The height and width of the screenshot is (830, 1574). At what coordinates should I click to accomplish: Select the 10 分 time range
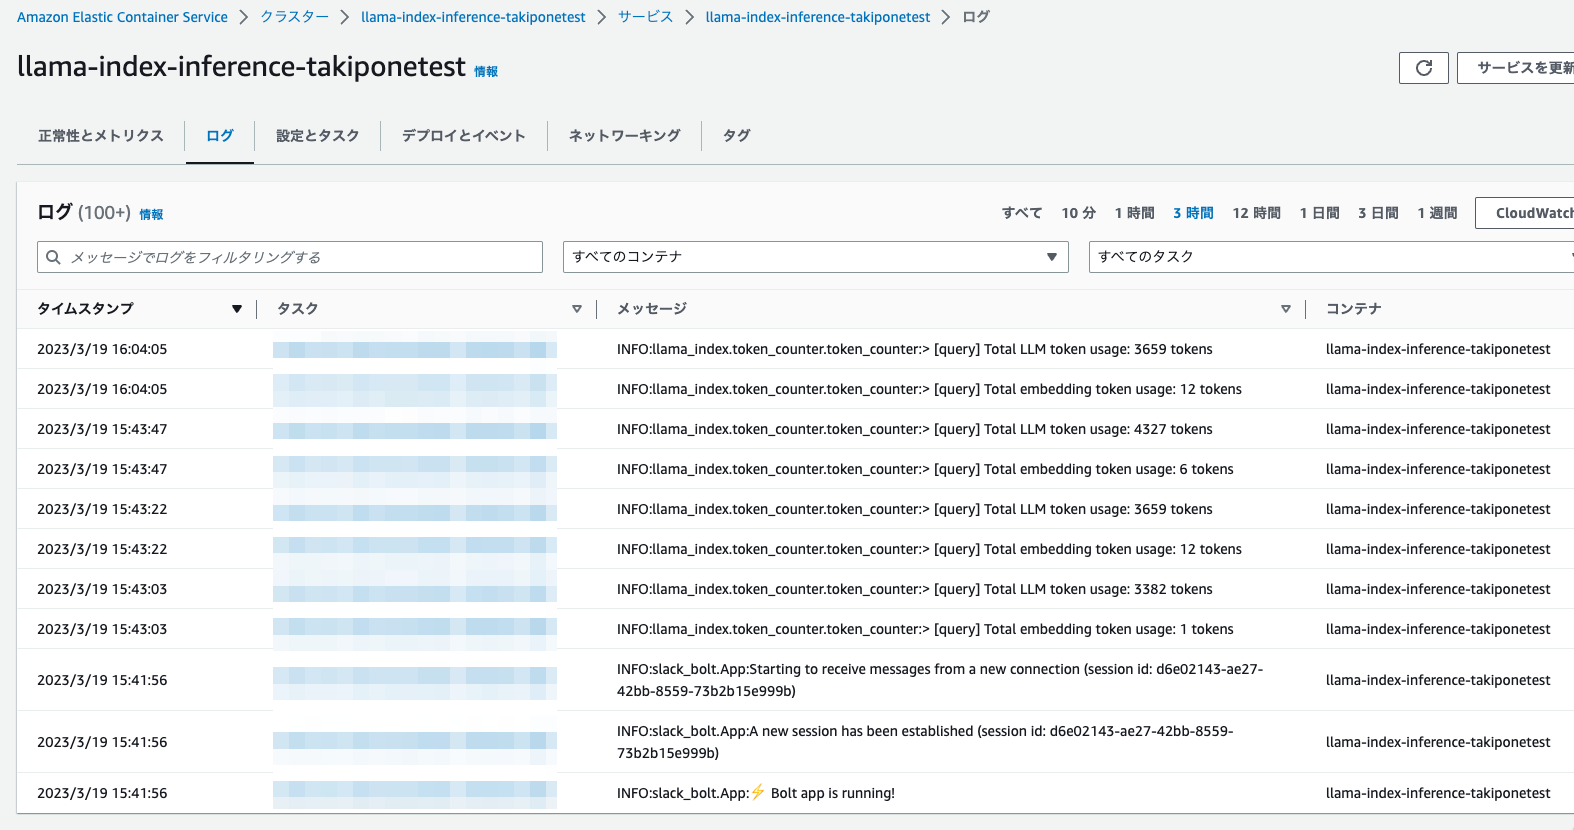coord(1079,213)
